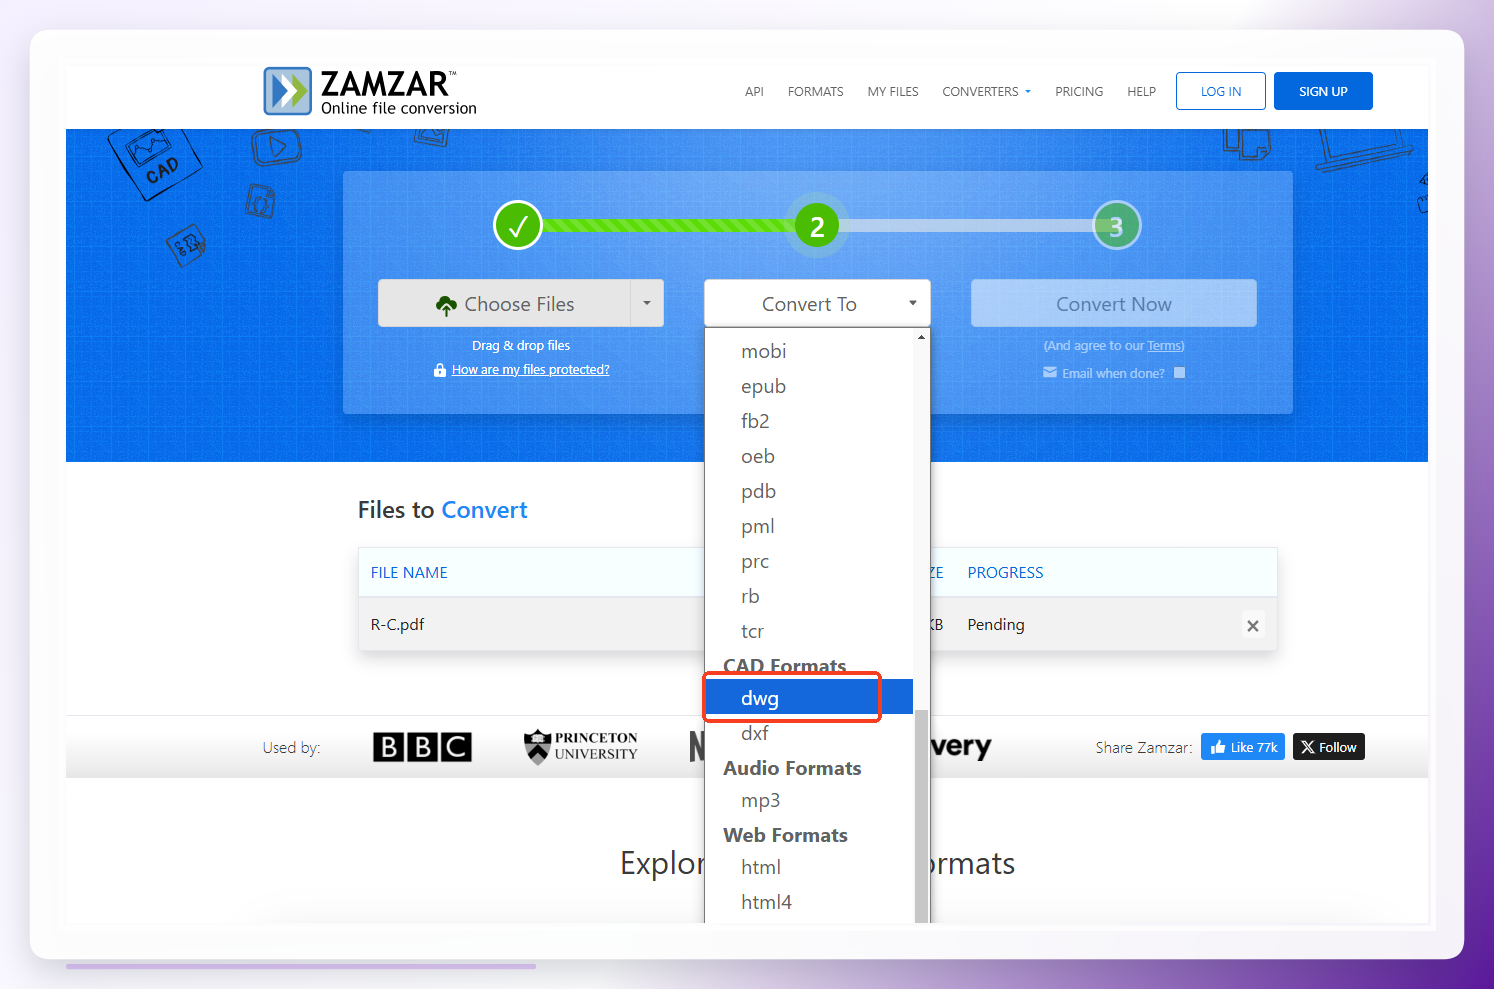The height and width of the screenshot is (989, 1494).
Task: Click the BBC logo
Action: [422, 747]
